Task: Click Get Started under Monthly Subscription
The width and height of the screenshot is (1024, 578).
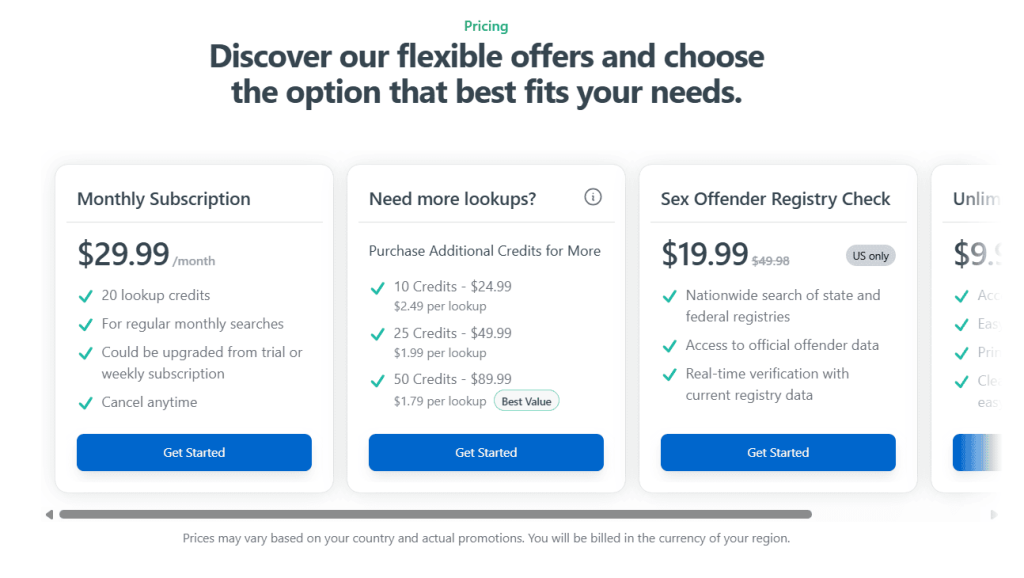Action: (x=194, y=452)
